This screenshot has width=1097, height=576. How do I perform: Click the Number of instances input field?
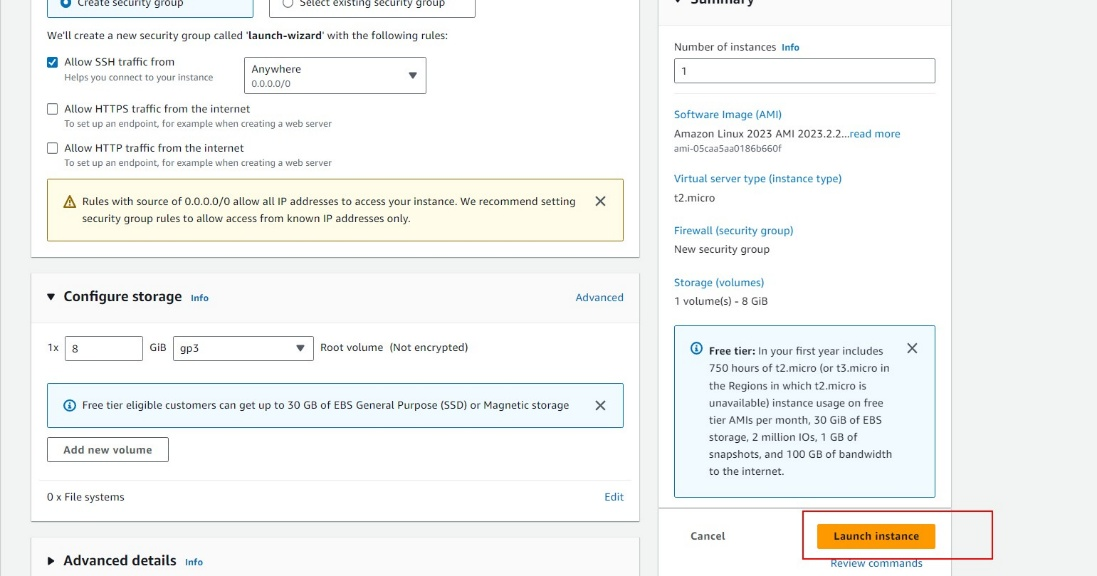pos(804,71)
